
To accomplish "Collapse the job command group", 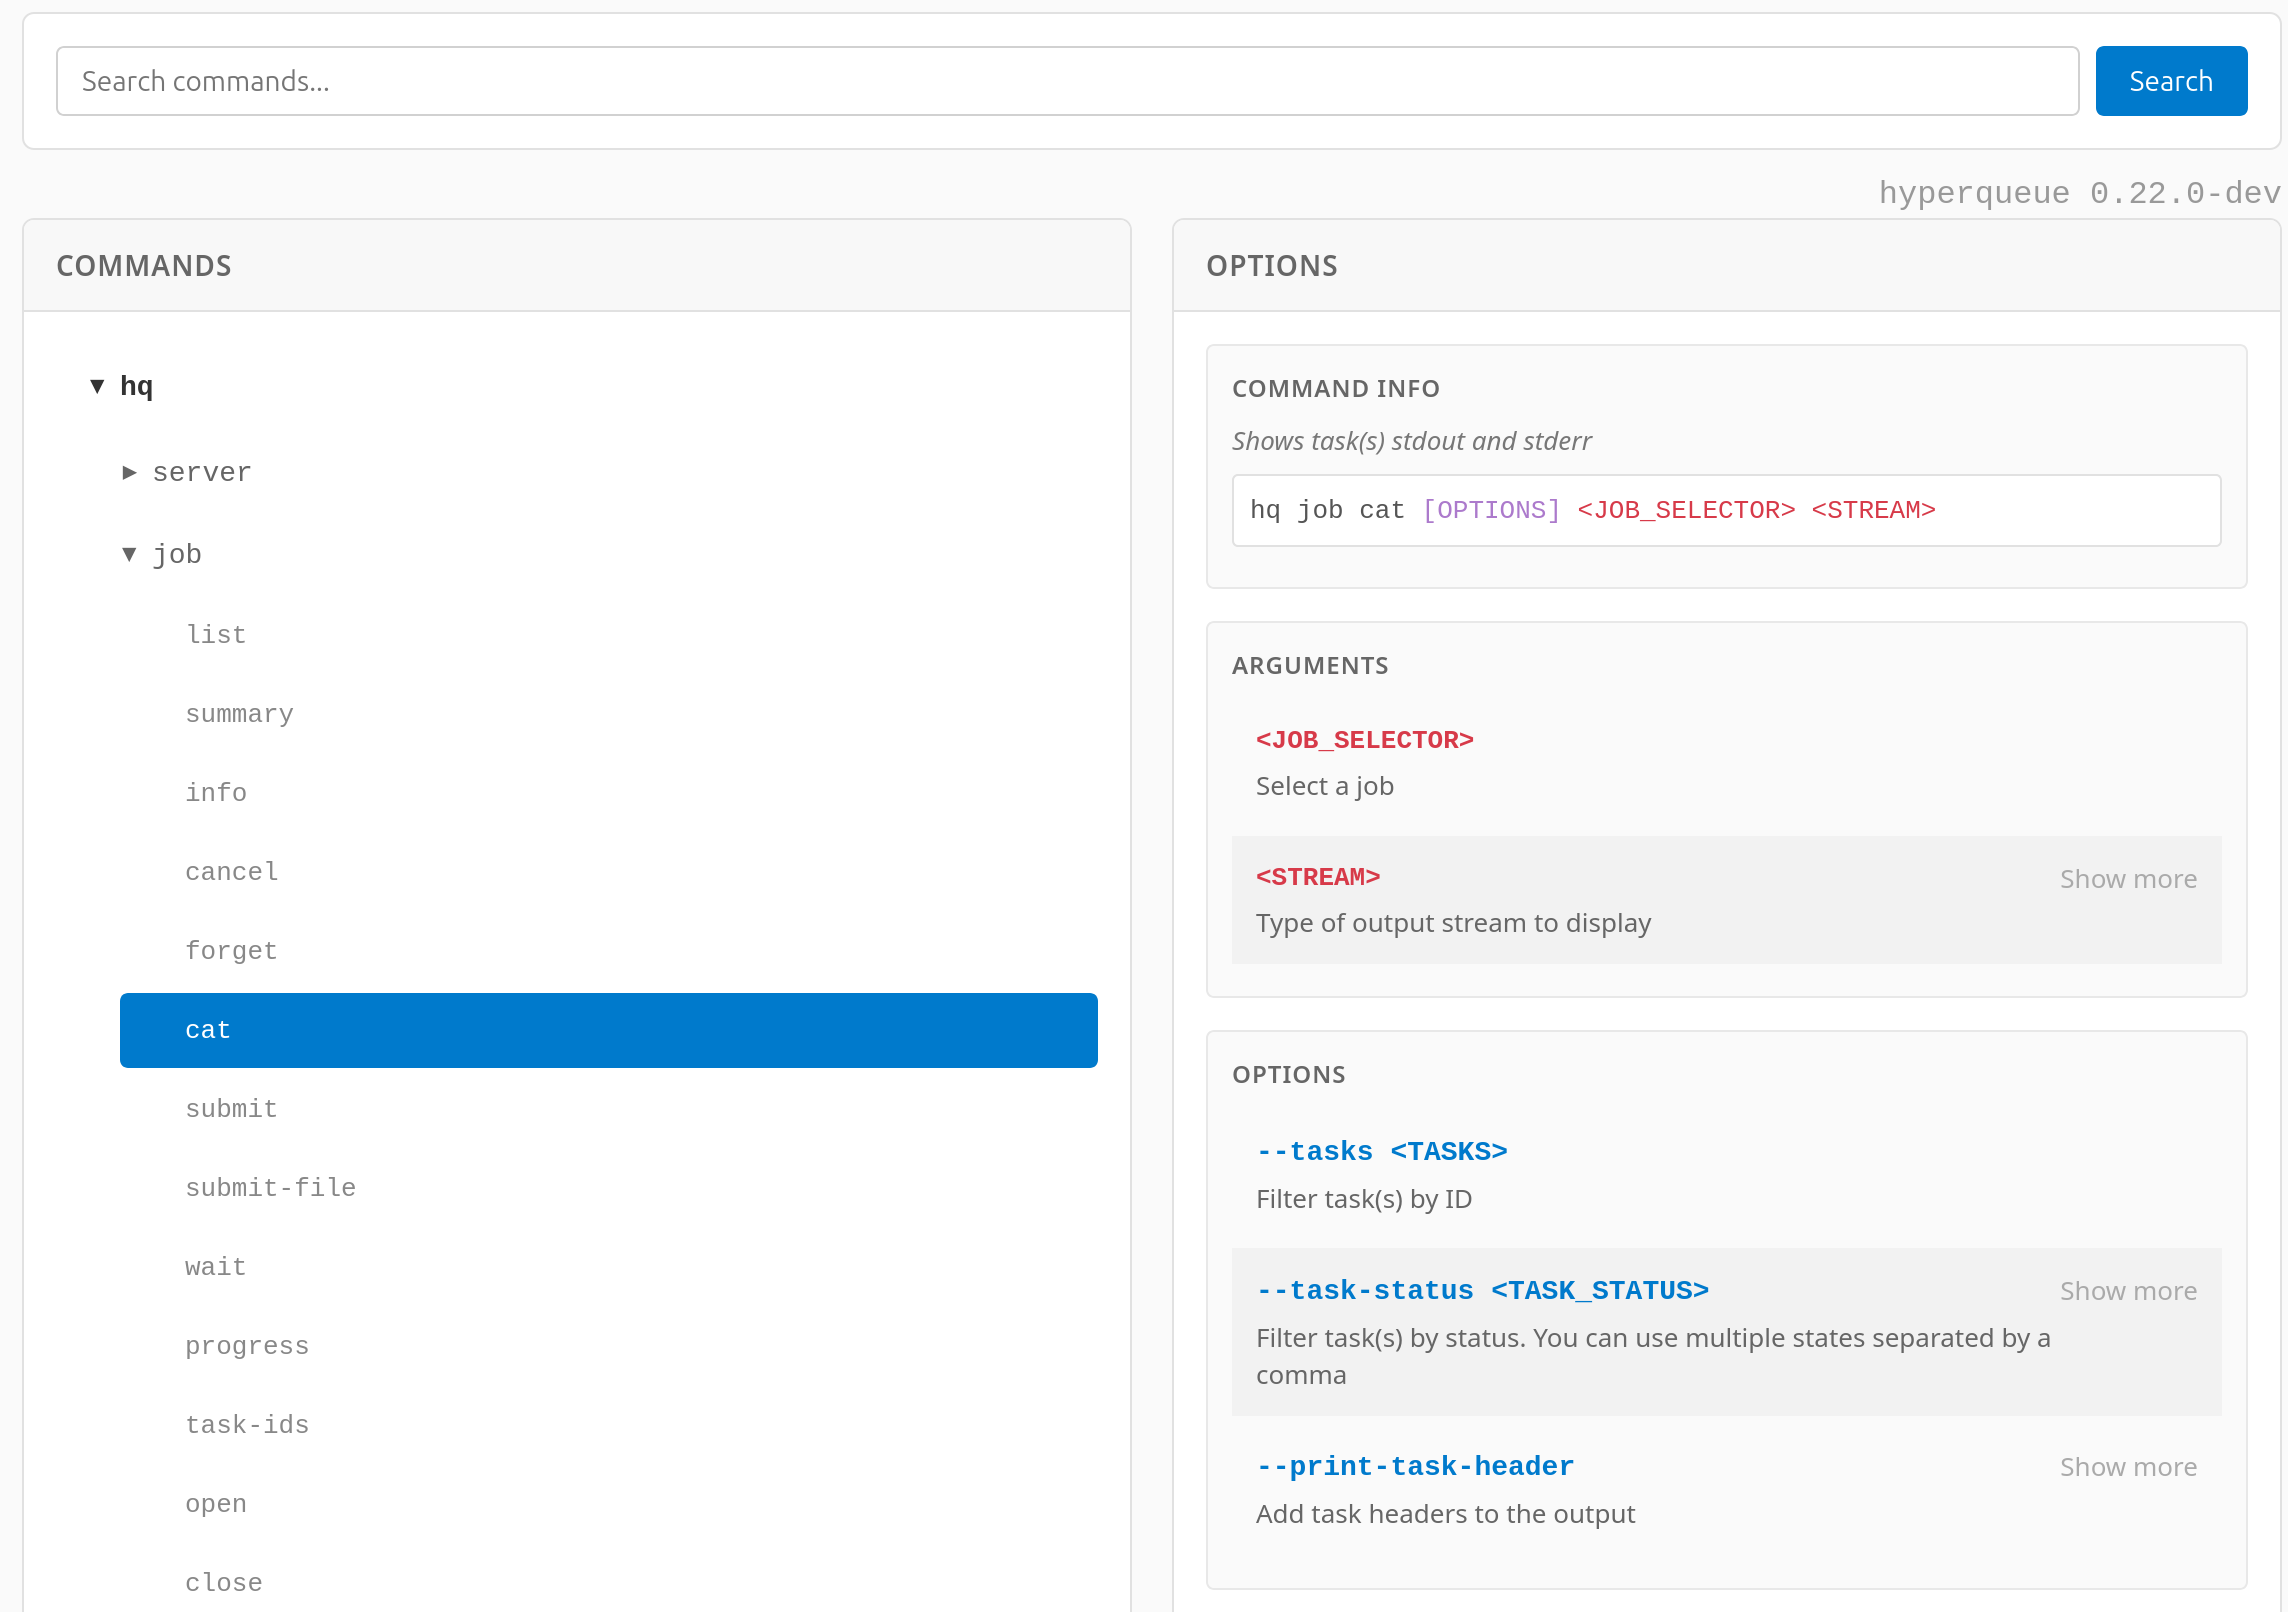I will (x=129, y=554).
